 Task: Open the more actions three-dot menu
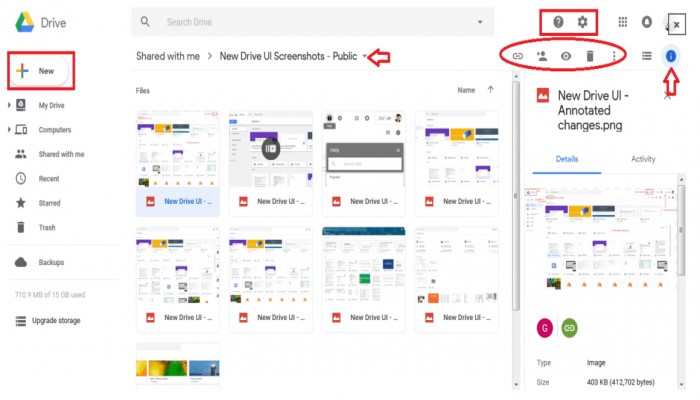tap(612, 57)
